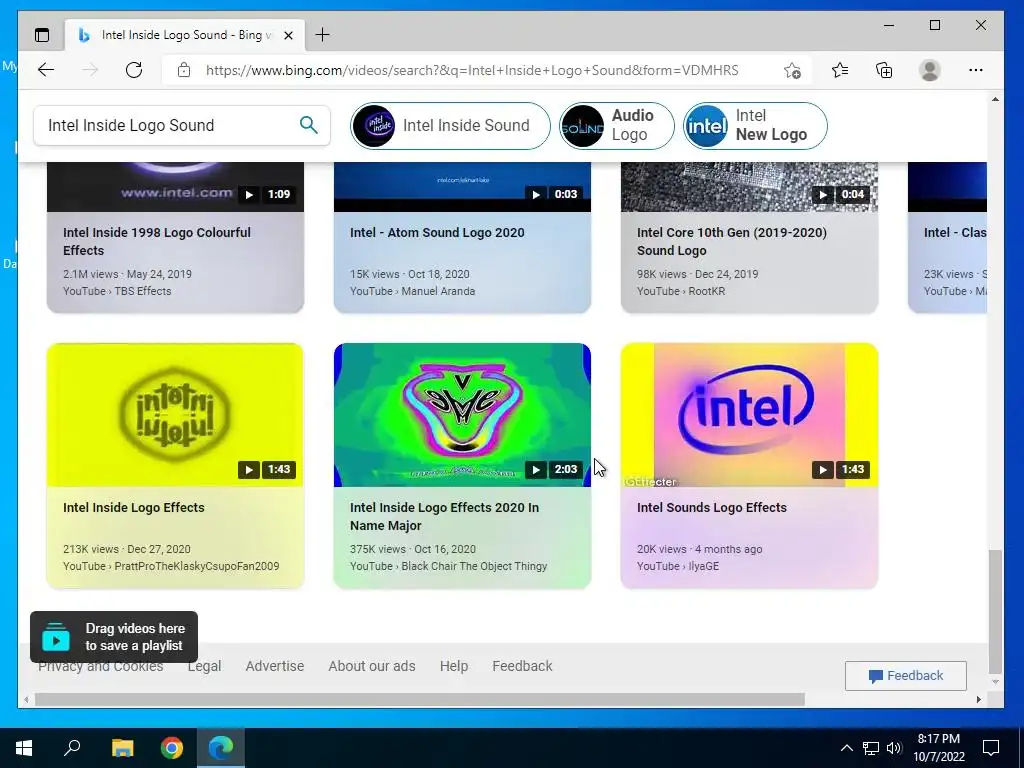This screenshot has width=1024, height=768.
Task: Open taskbar search magnifier
Action: [x=72, y=748]
